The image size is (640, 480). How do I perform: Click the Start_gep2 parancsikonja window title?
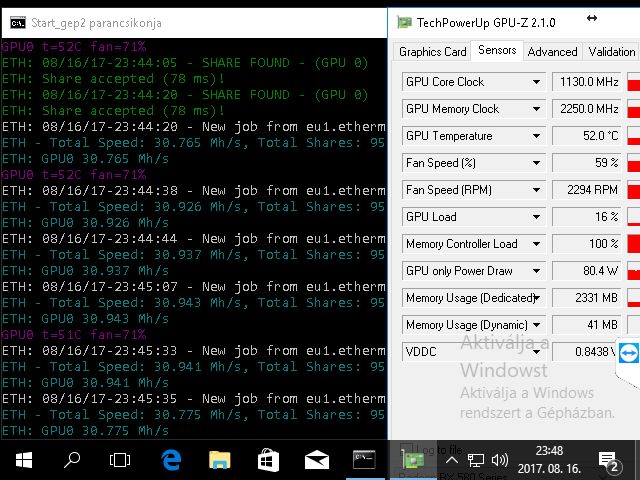click(96, 23)
